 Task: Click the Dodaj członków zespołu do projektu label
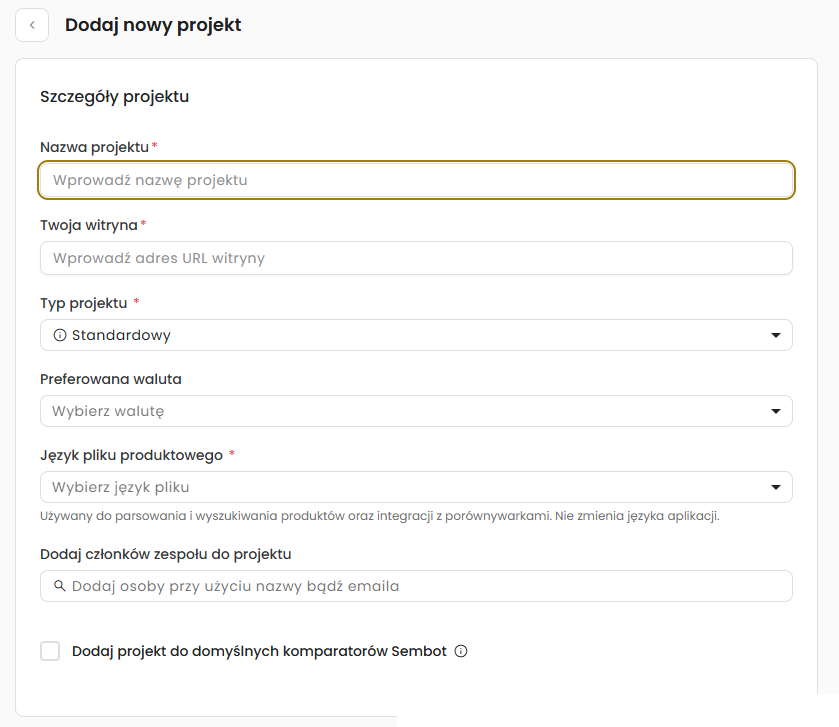pos(166,554)
